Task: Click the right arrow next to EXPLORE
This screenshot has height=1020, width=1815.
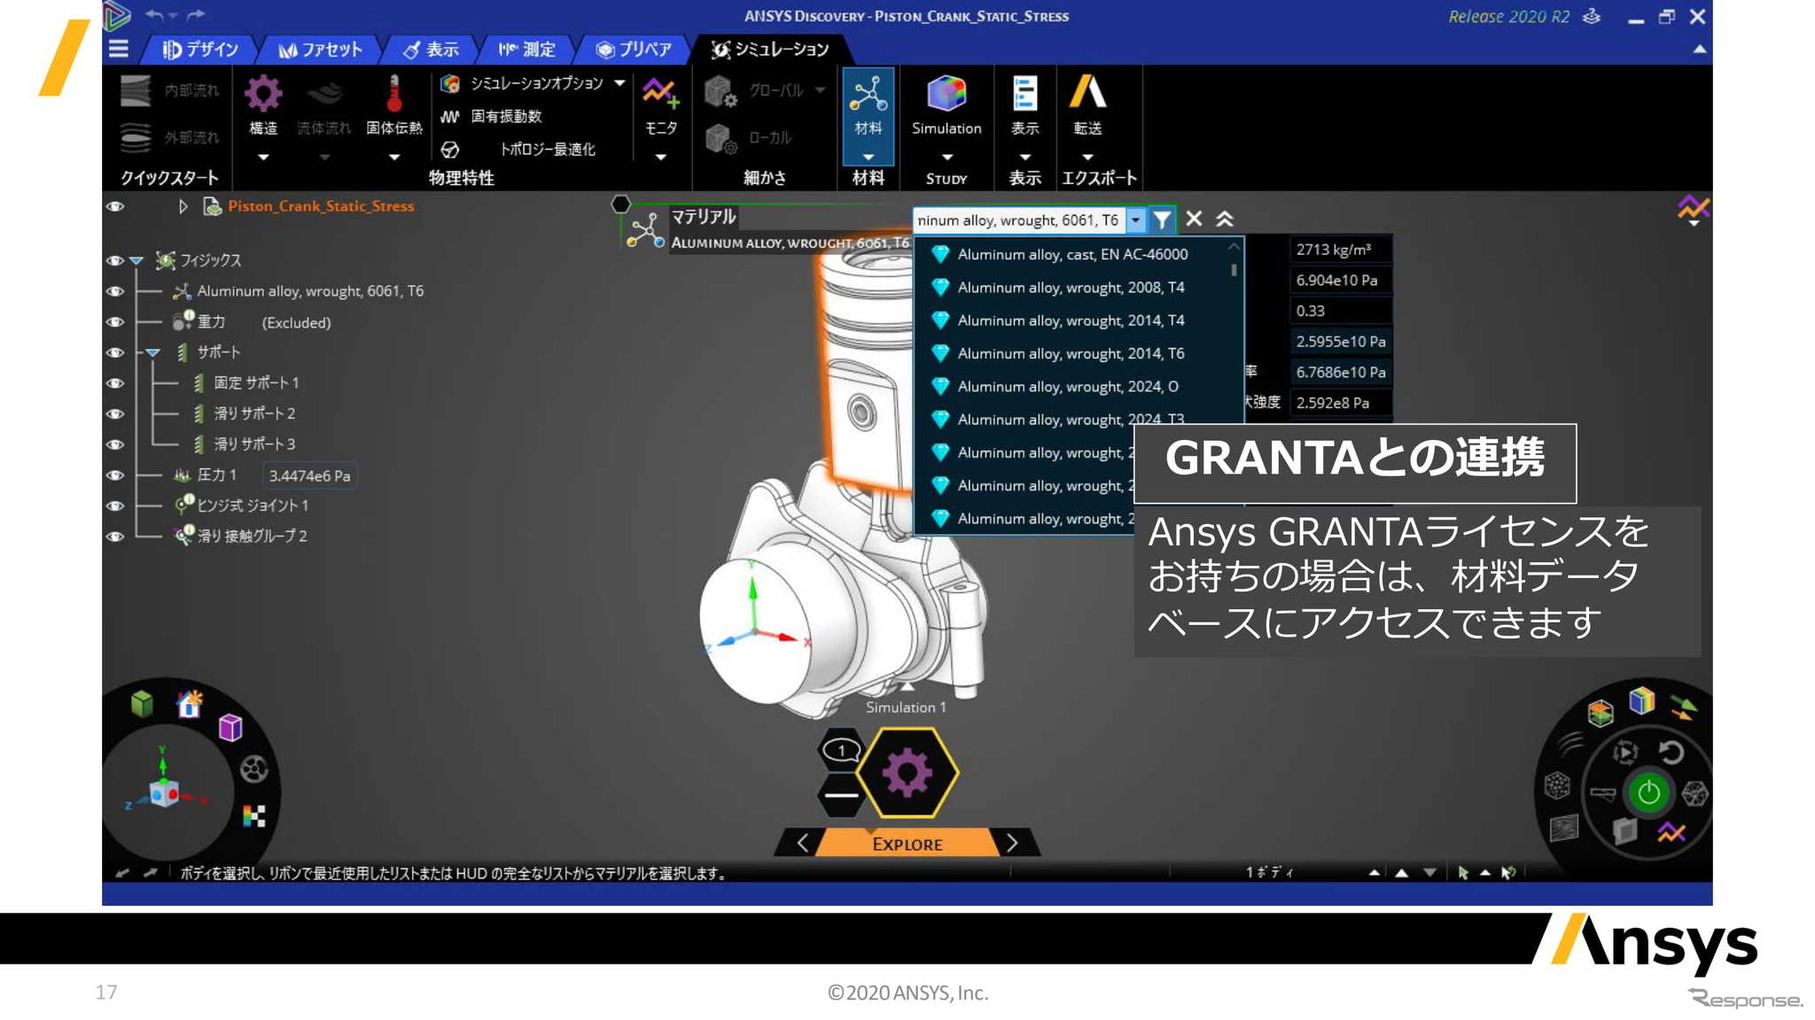Action: [x=1012, y=843]
